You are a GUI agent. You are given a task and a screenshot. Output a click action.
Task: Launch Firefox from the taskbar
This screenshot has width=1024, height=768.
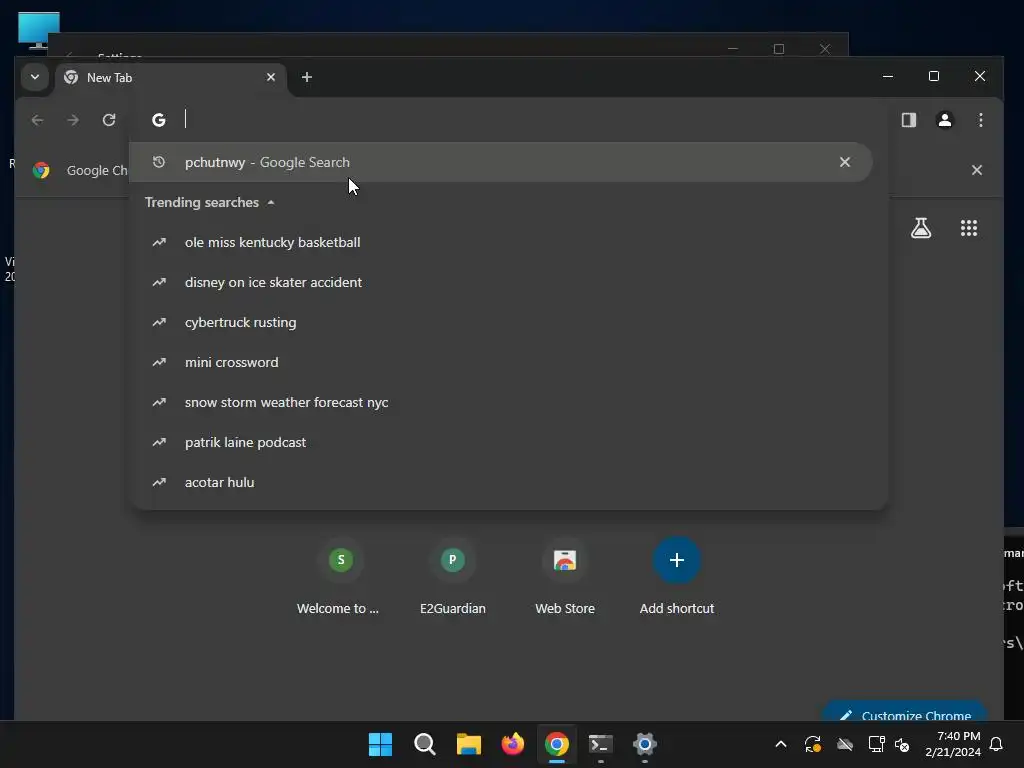[x=513, y=744]
